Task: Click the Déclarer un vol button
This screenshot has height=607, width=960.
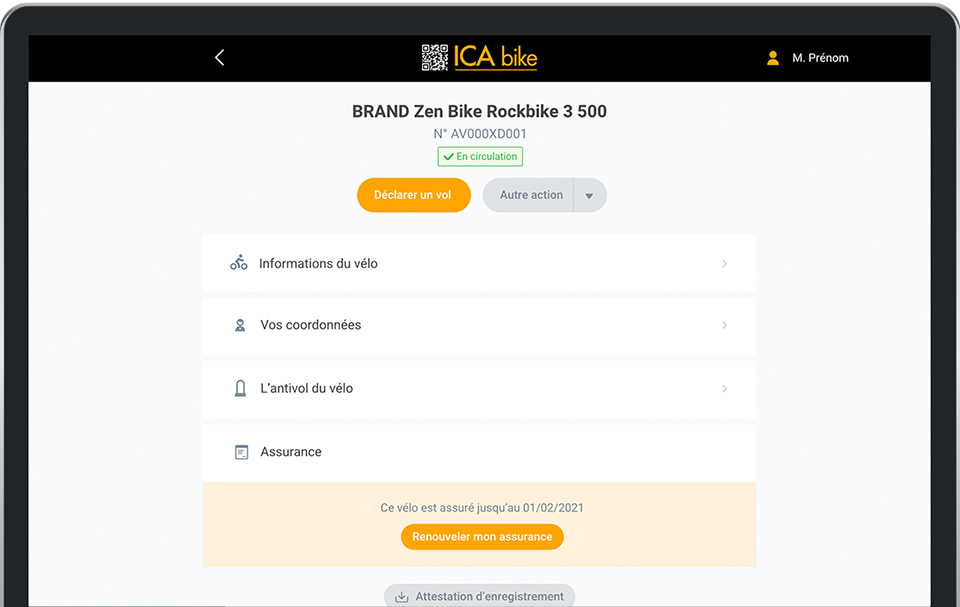Action: coord(414,195)
